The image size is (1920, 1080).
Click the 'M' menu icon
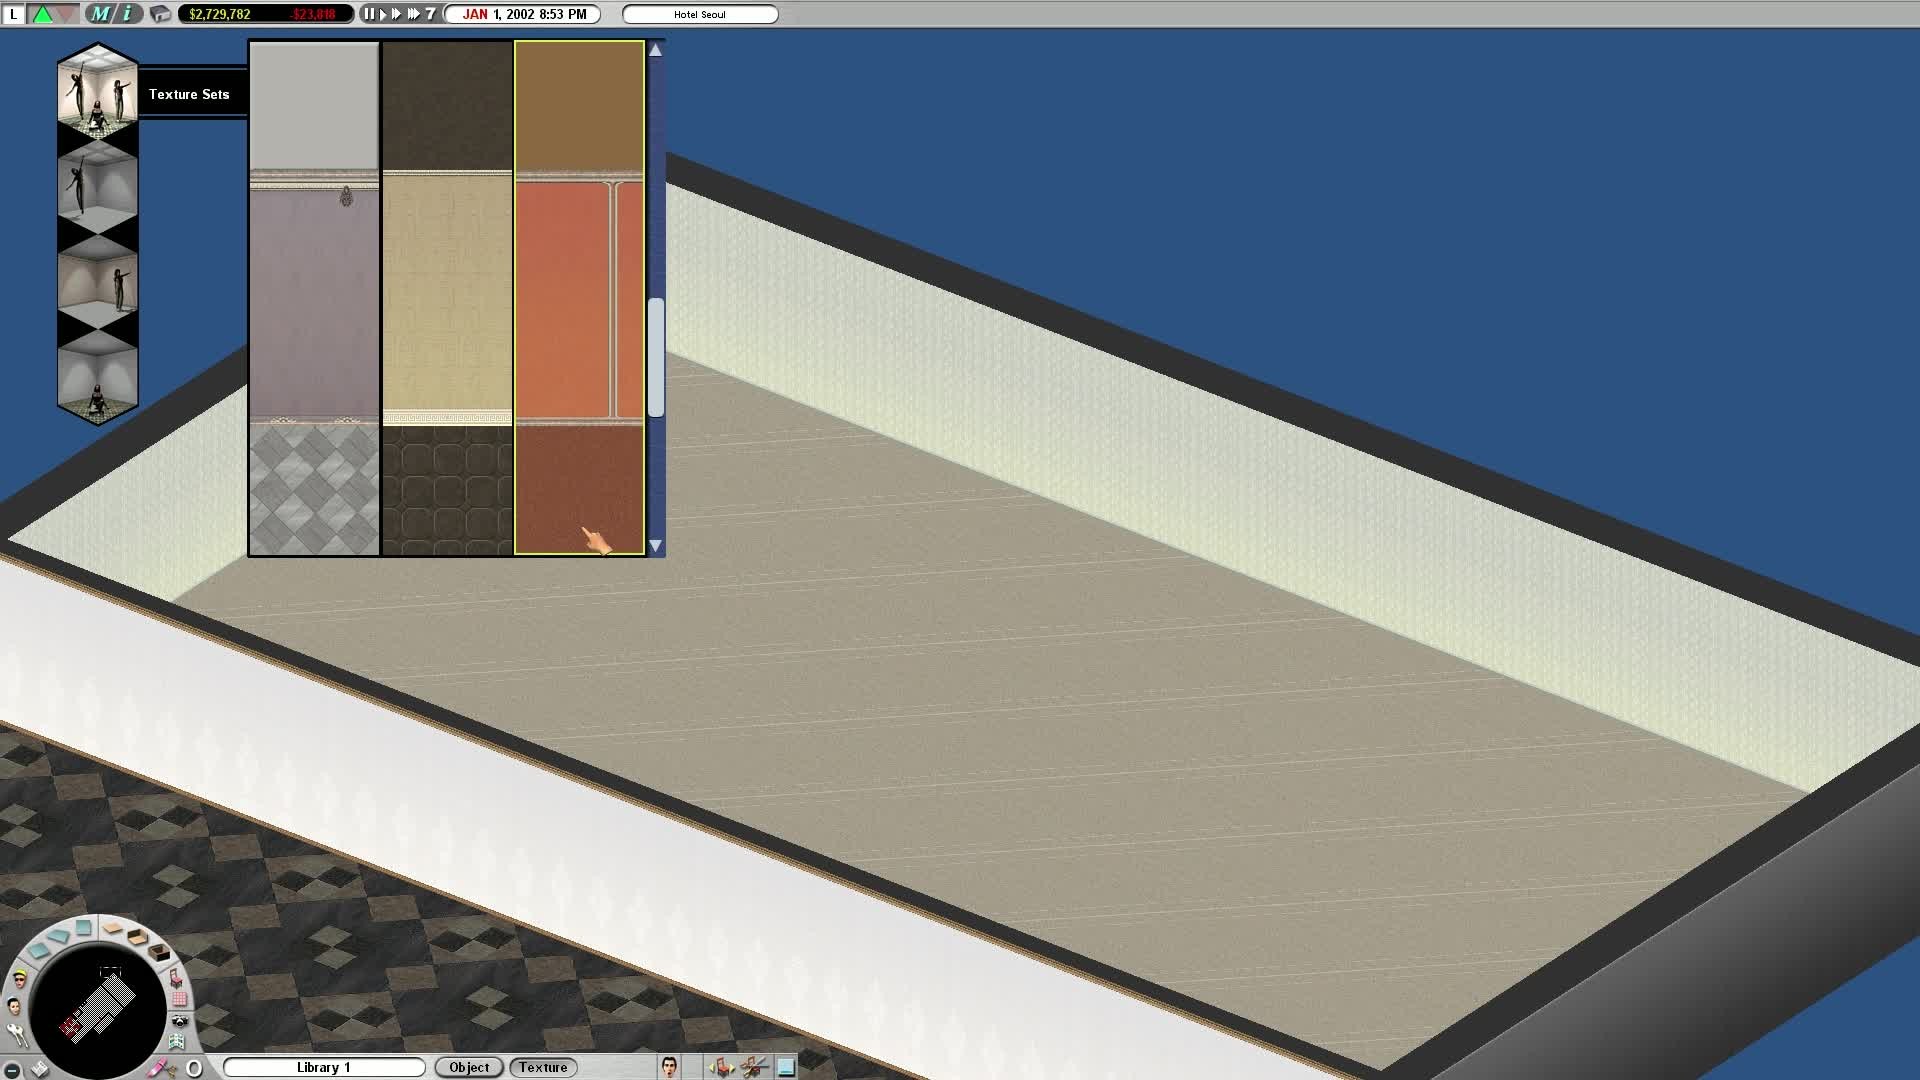point(100,14)
